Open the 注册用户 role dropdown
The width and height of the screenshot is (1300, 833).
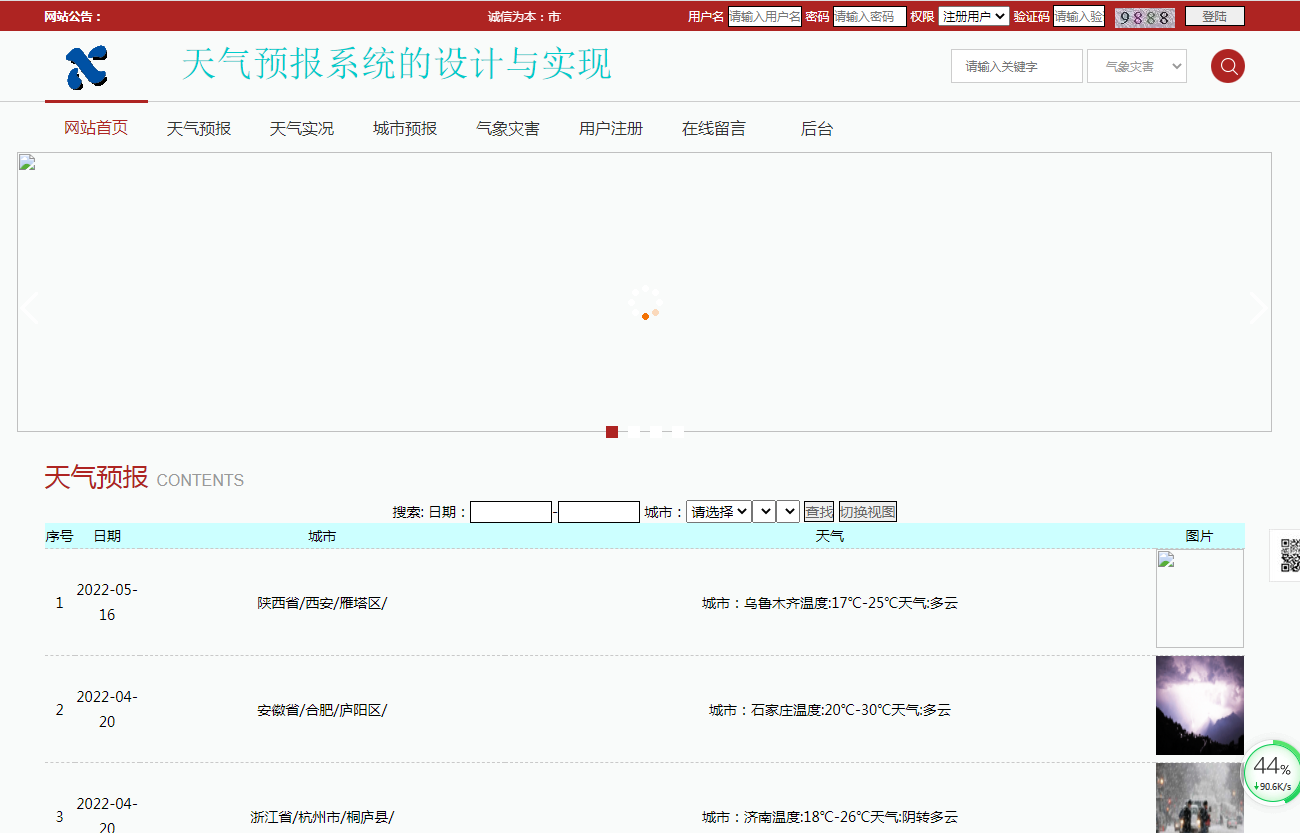click(x=973, y=17)
